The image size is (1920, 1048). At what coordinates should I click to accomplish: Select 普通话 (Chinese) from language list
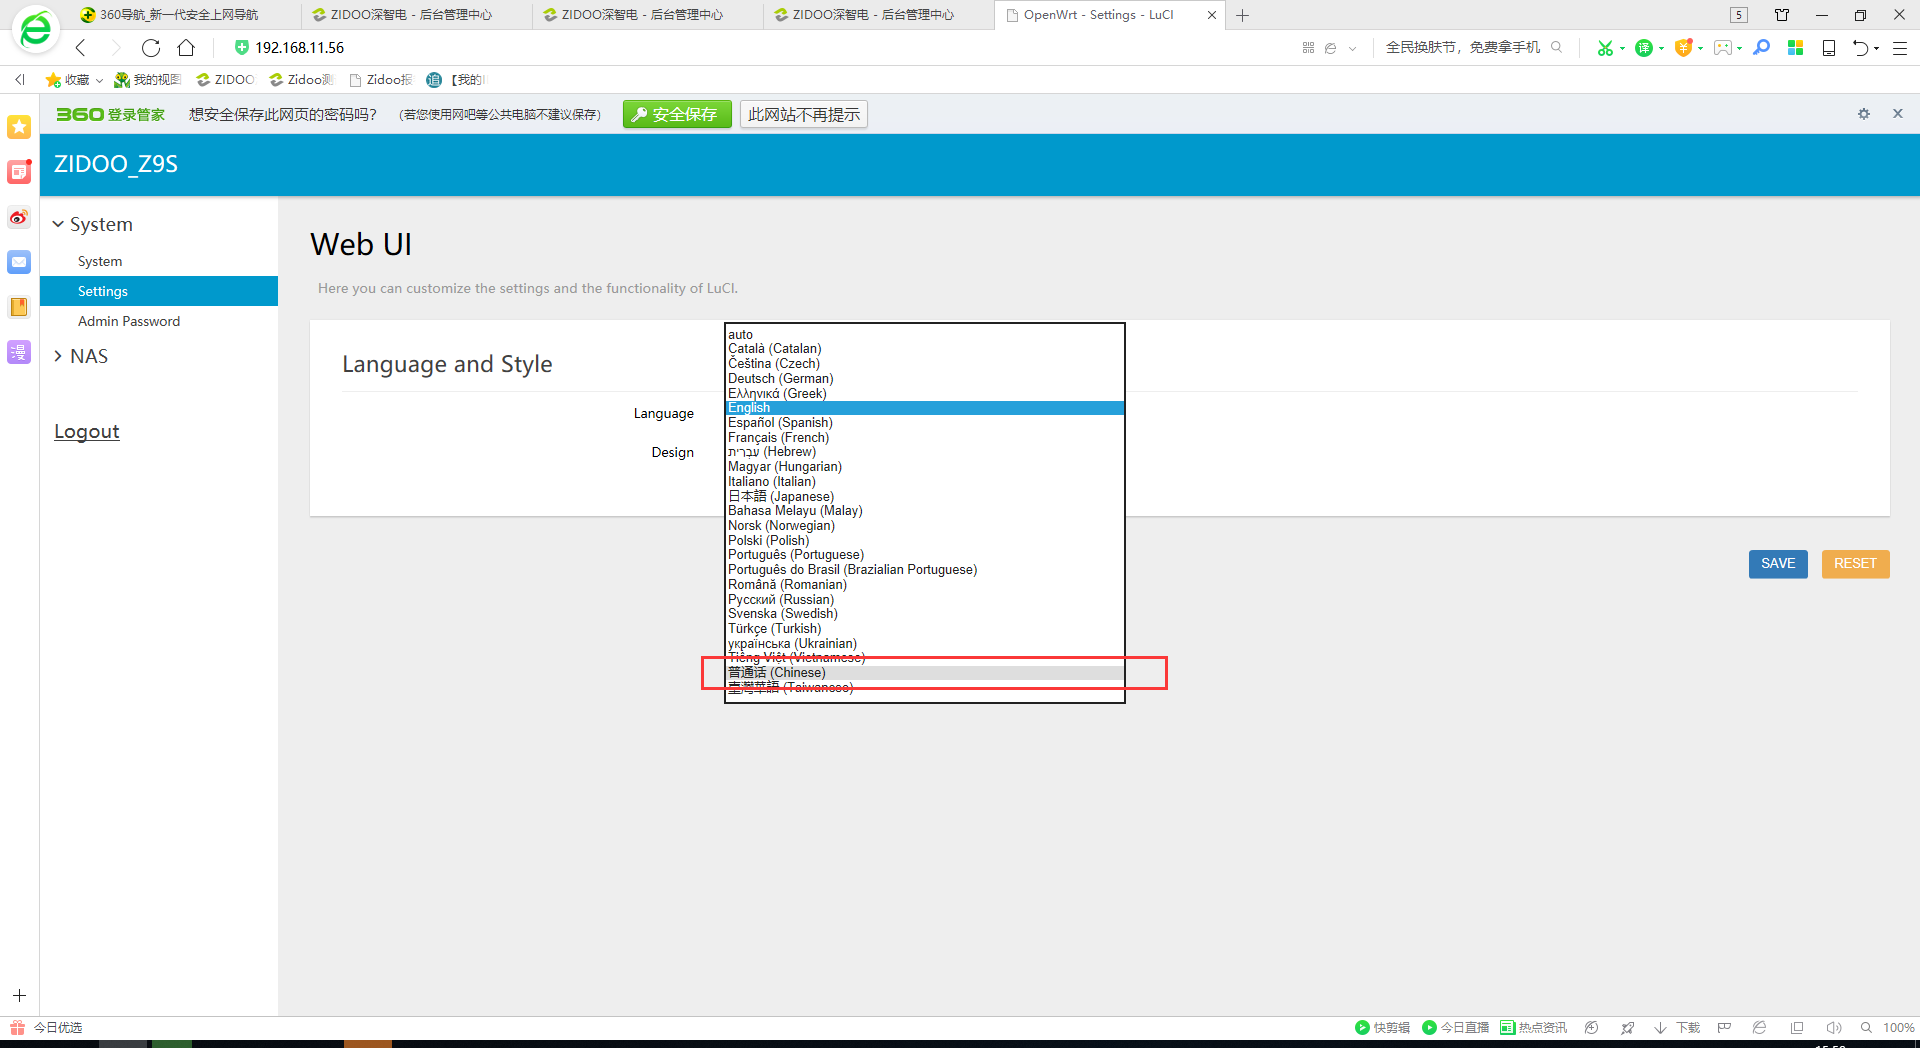pos(777,673)
